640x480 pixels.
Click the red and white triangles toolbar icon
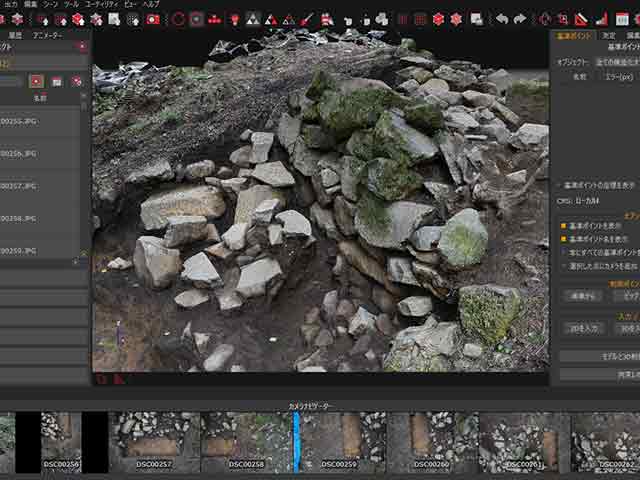(271, 19)
